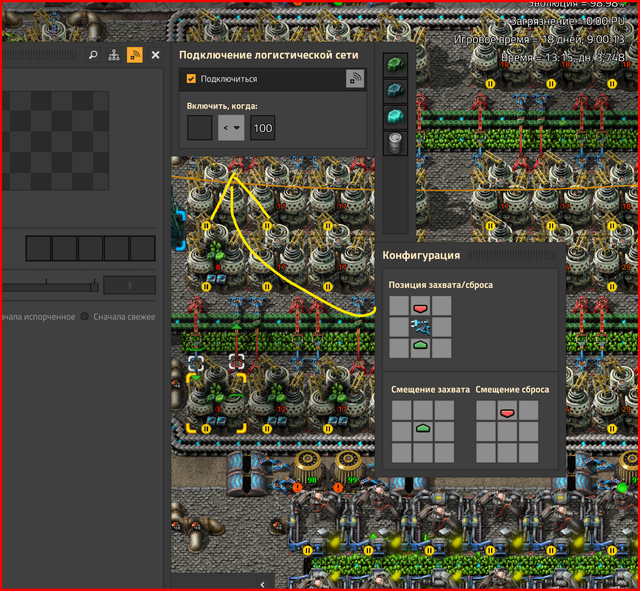Open the comparison operator dropdown
The height and width of the screenshot is (591, 640).
click(x=231, y=128)
